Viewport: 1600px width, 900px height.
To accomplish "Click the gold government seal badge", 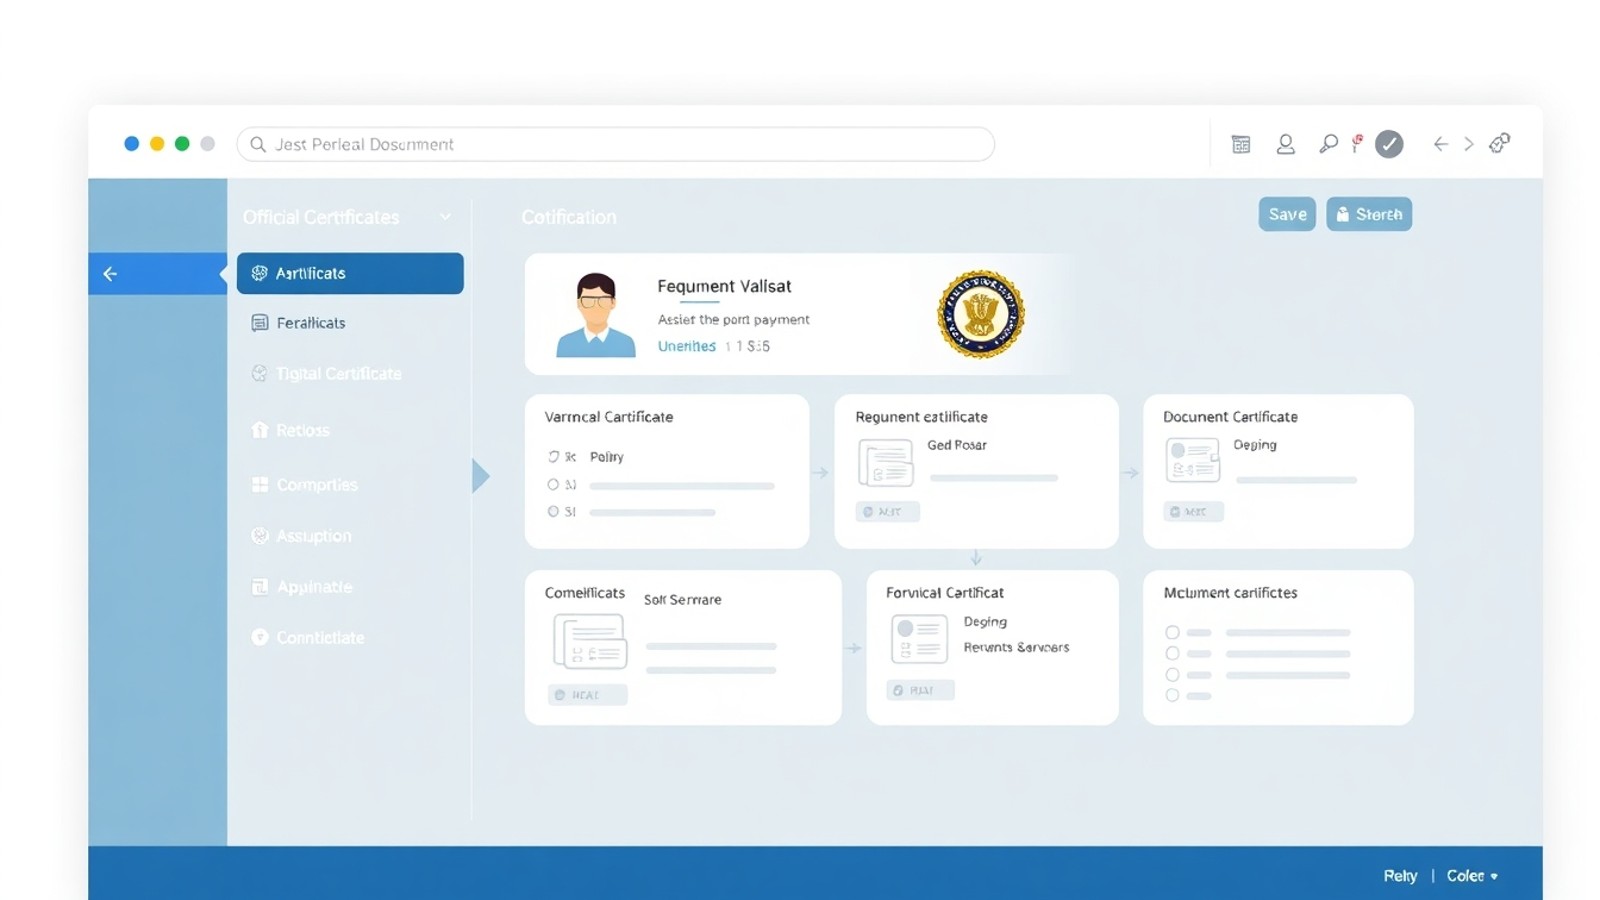I will tap(981, 314).
